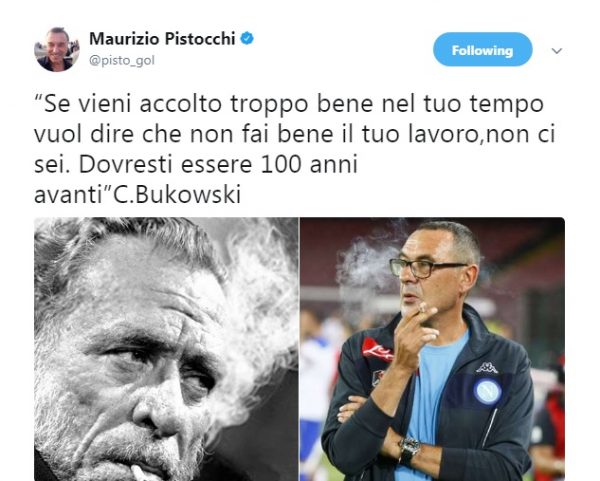Expand the tweet options chevron

(x=557, y=51)
